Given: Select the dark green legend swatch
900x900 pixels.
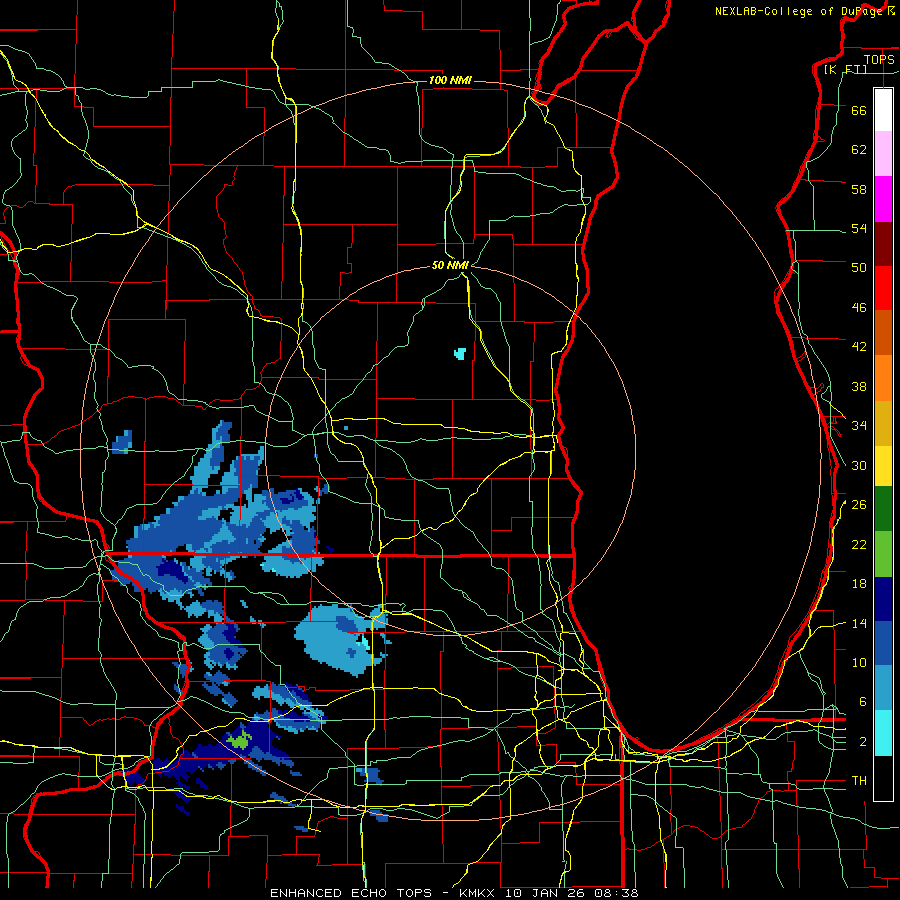Looking at the screenshot, I should 883,509.
